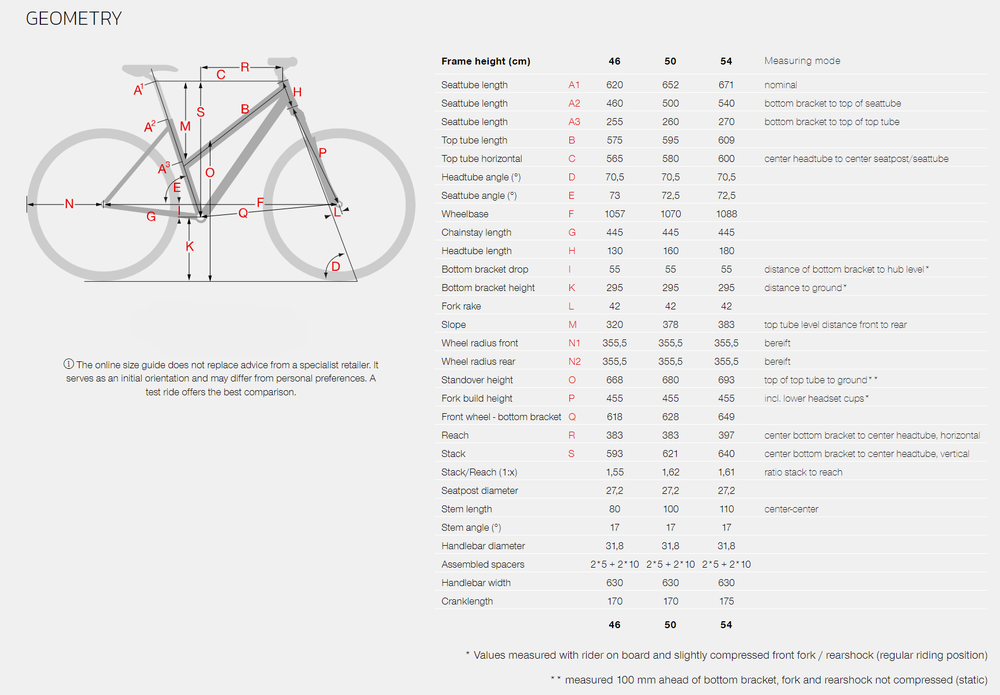
Task: Click the red "Q" marker on the bike diagram
Action: [243, 213]
